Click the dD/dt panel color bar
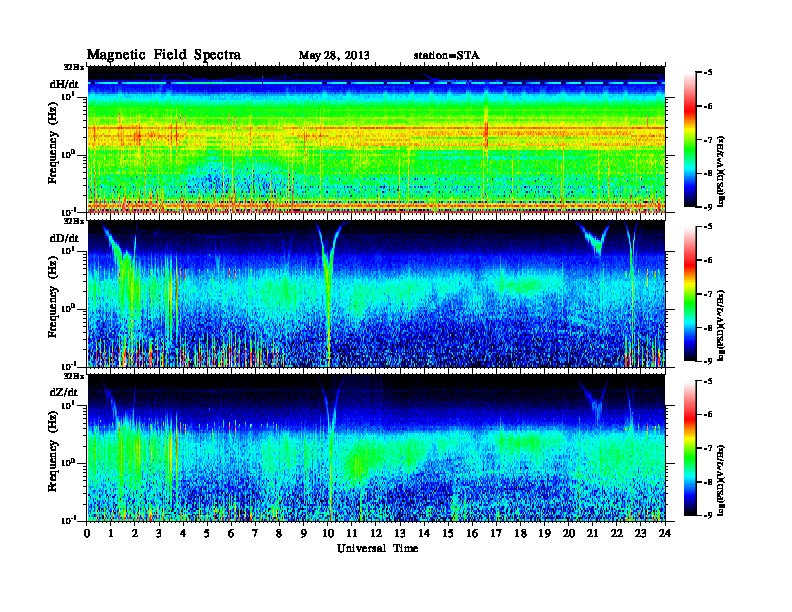 point(690,294)
